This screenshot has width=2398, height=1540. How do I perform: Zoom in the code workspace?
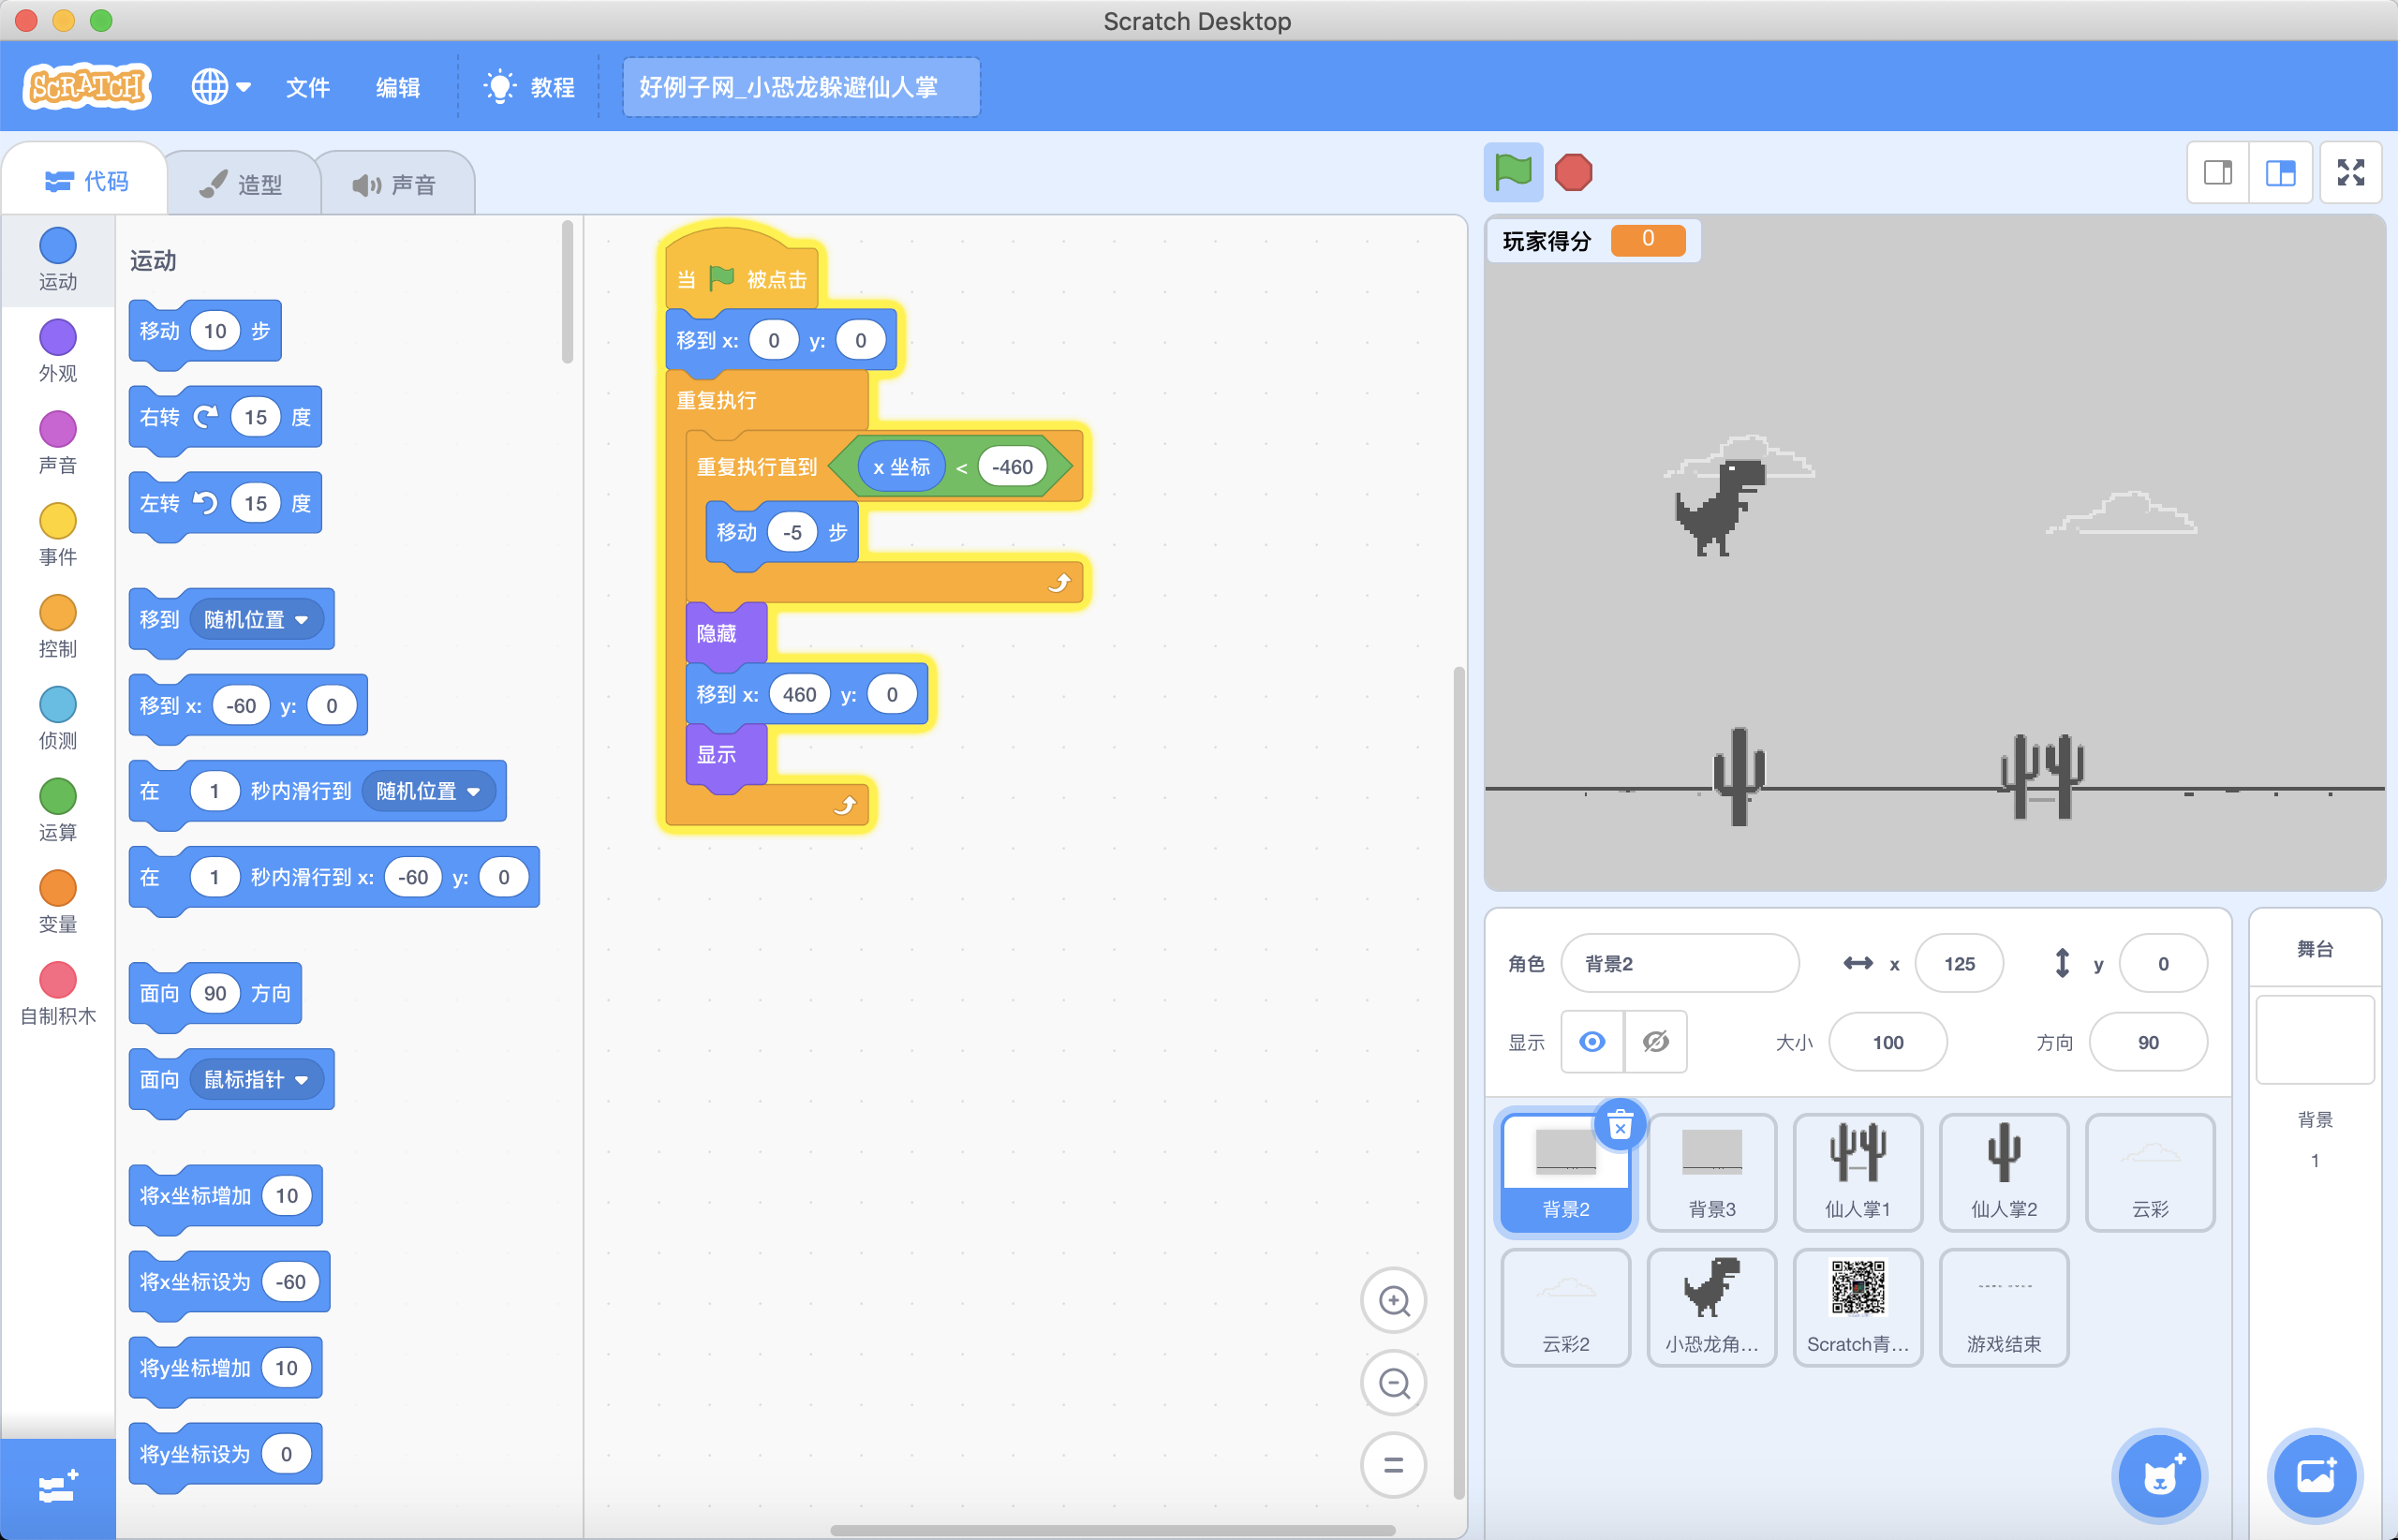coord(1393,1300)
